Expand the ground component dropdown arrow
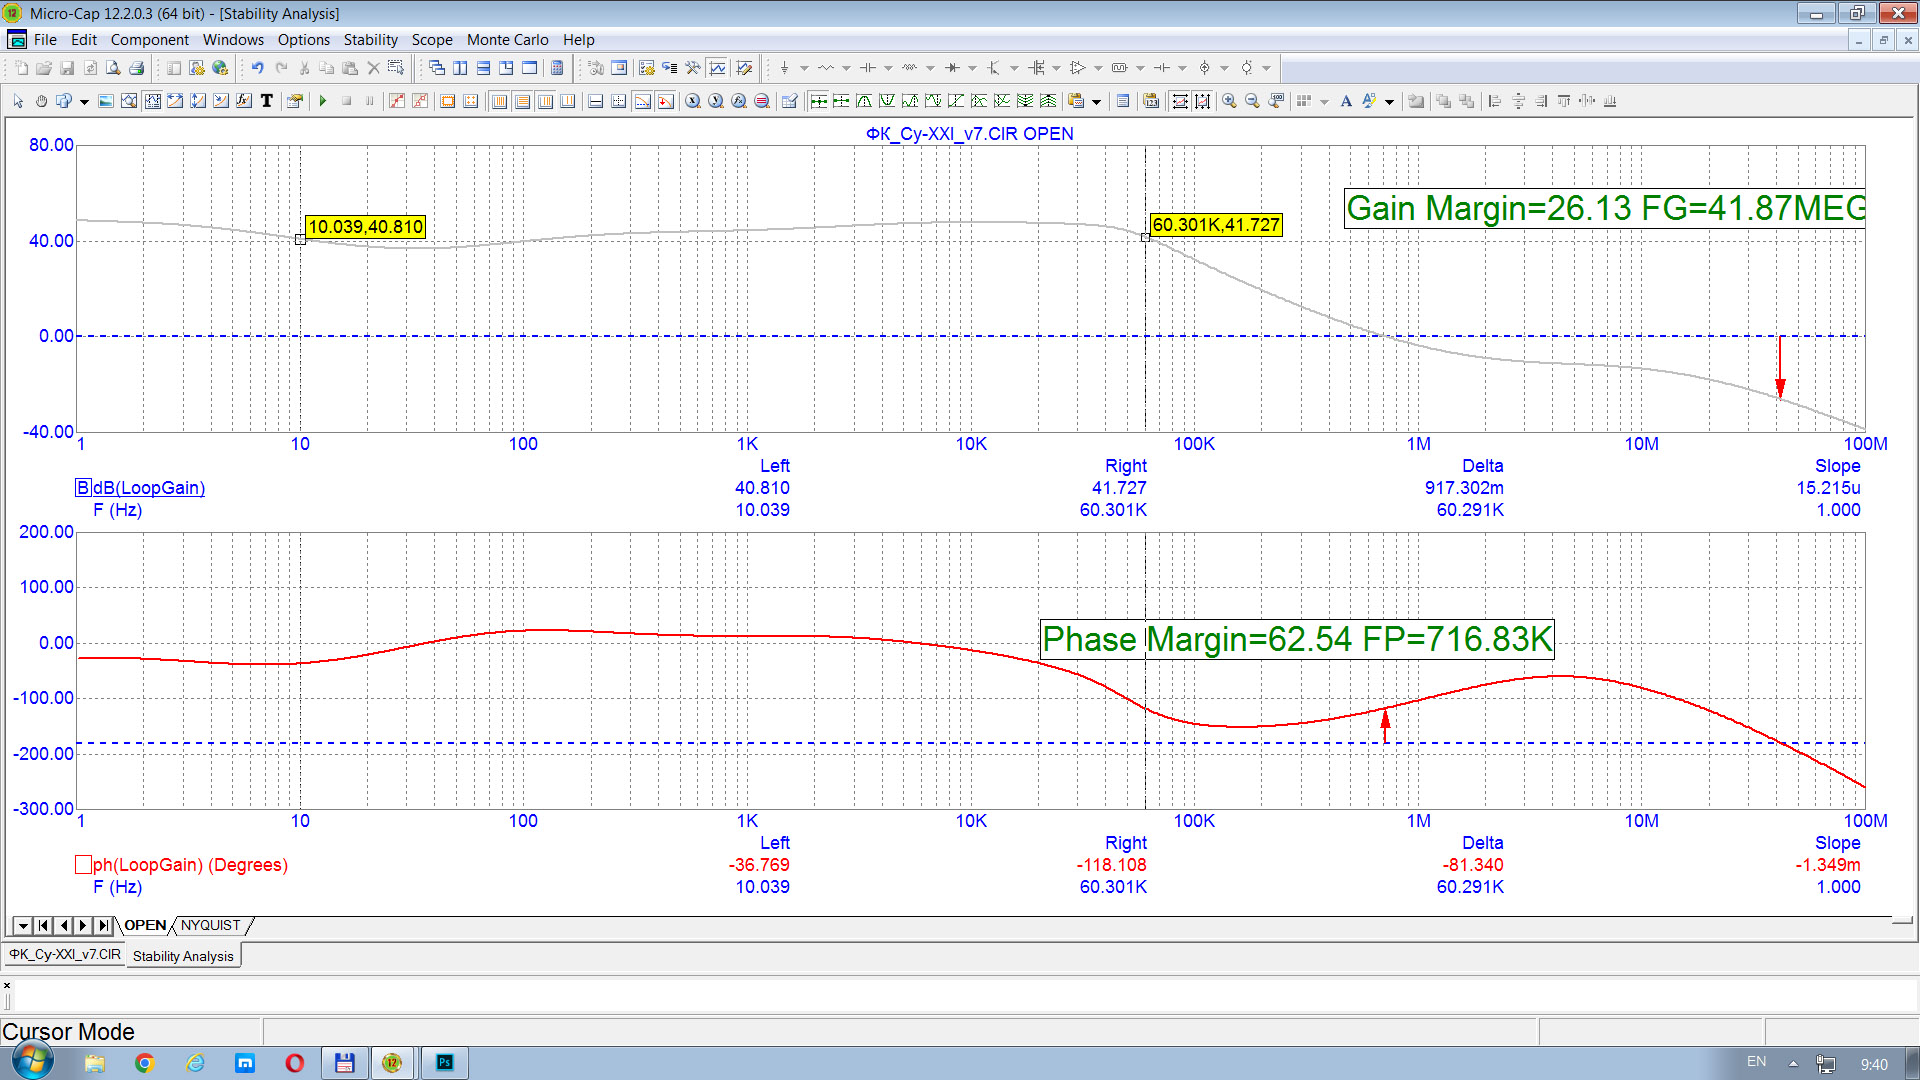 pos(804,68)
